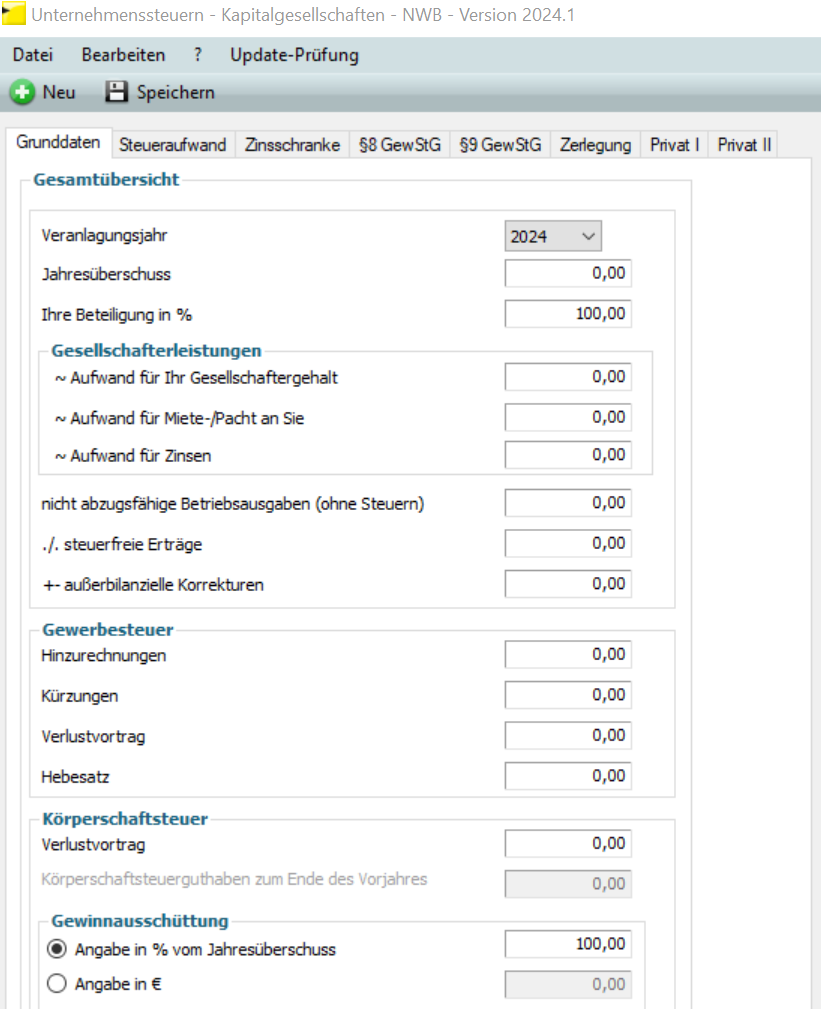821x1009 pixels.
Task: Open the Privat II tab
Action: (x=744, y=145)
